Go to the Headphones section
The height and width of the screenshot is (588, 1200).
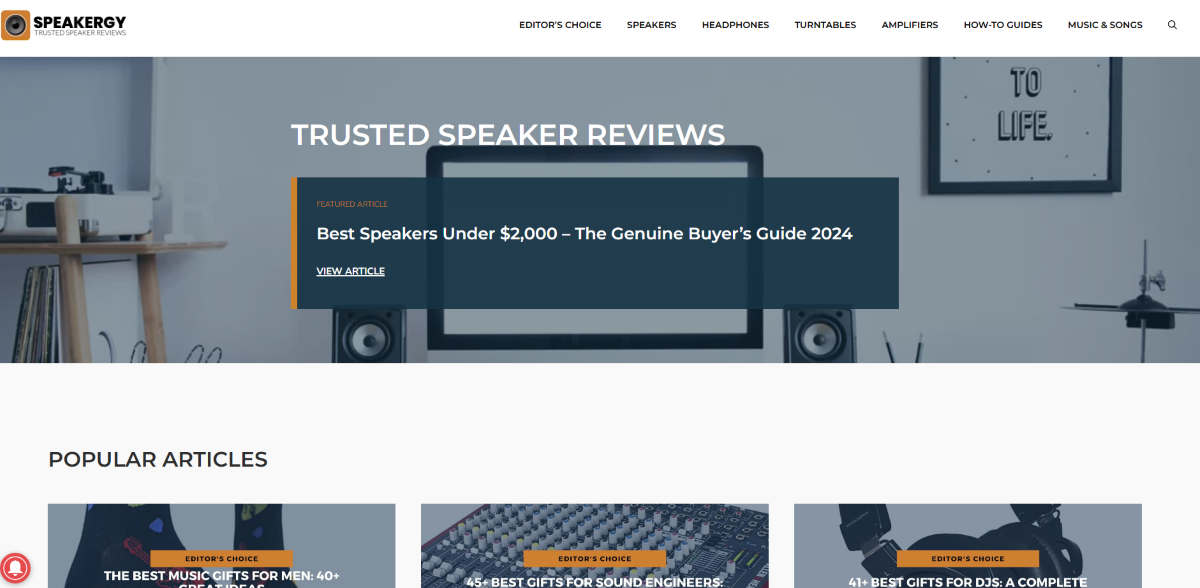[x=735, y=25]
